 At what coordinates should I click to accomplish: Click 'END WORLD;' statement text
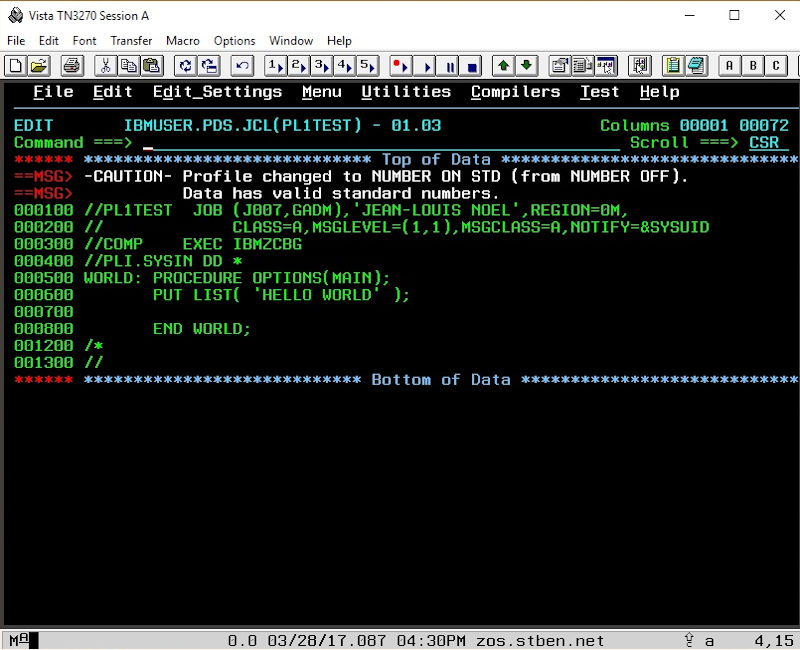(202, 329)
